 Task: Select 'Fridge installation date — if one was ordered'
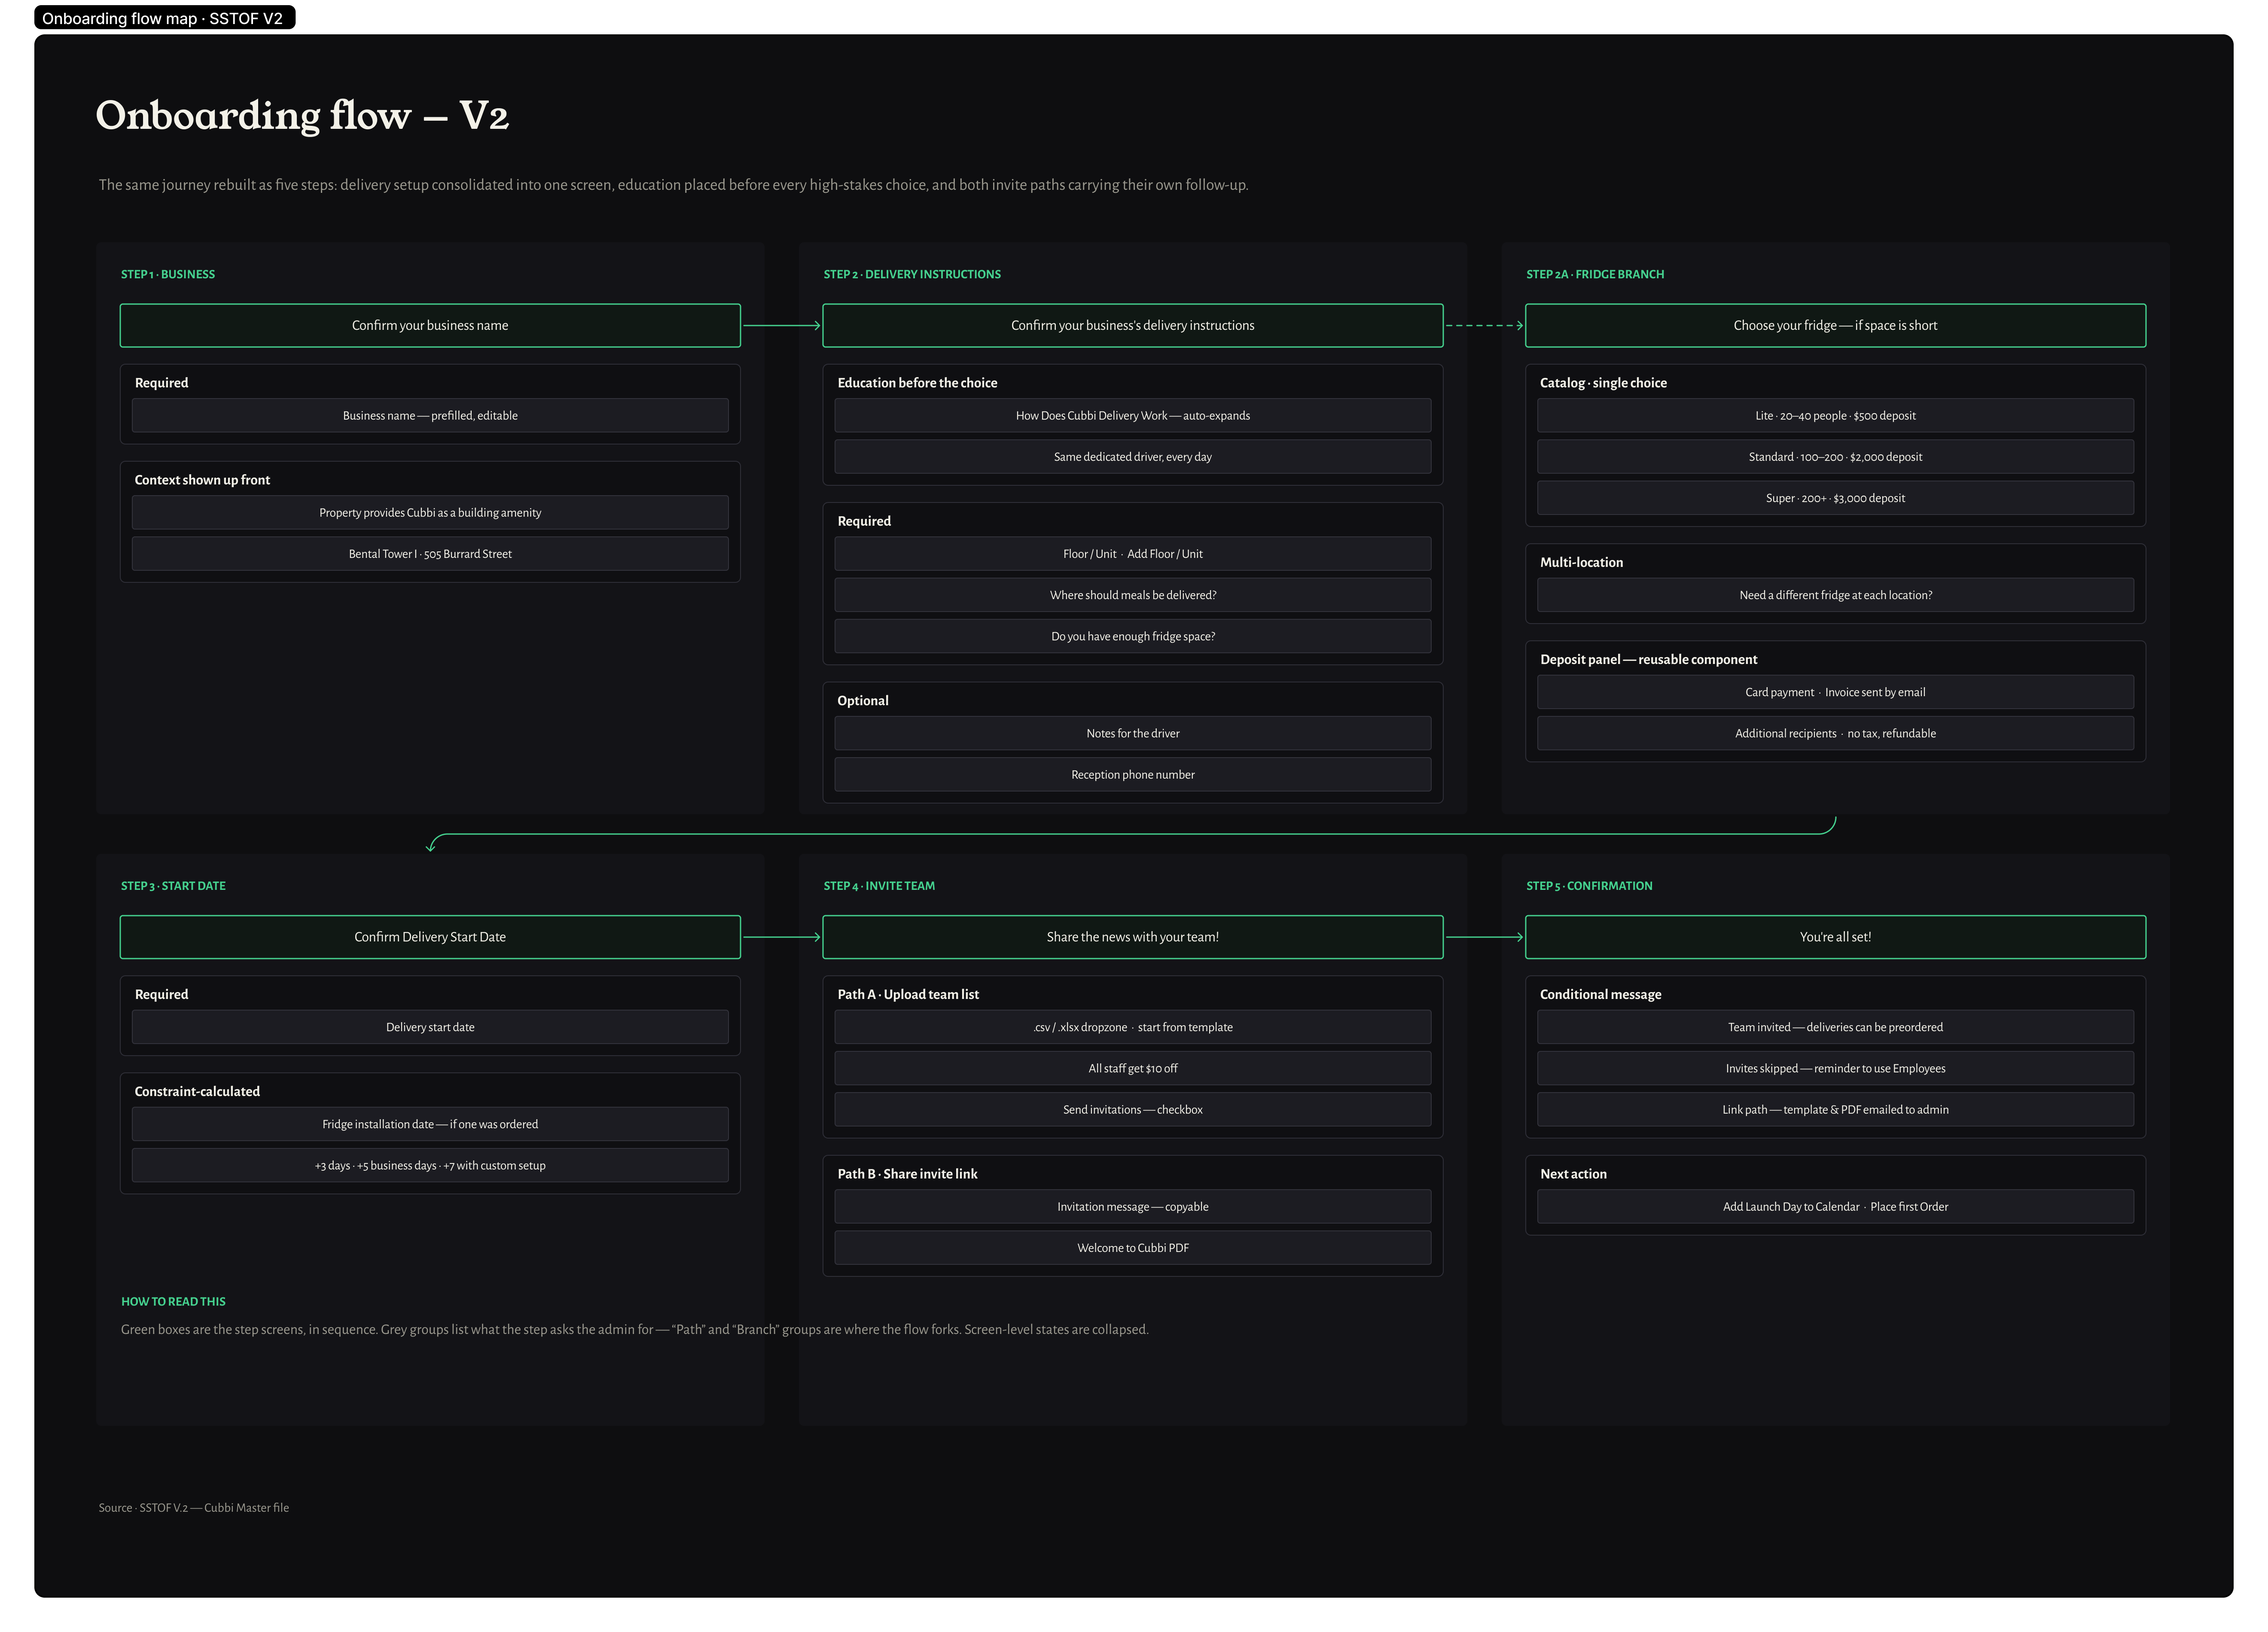click(430, 1124)
